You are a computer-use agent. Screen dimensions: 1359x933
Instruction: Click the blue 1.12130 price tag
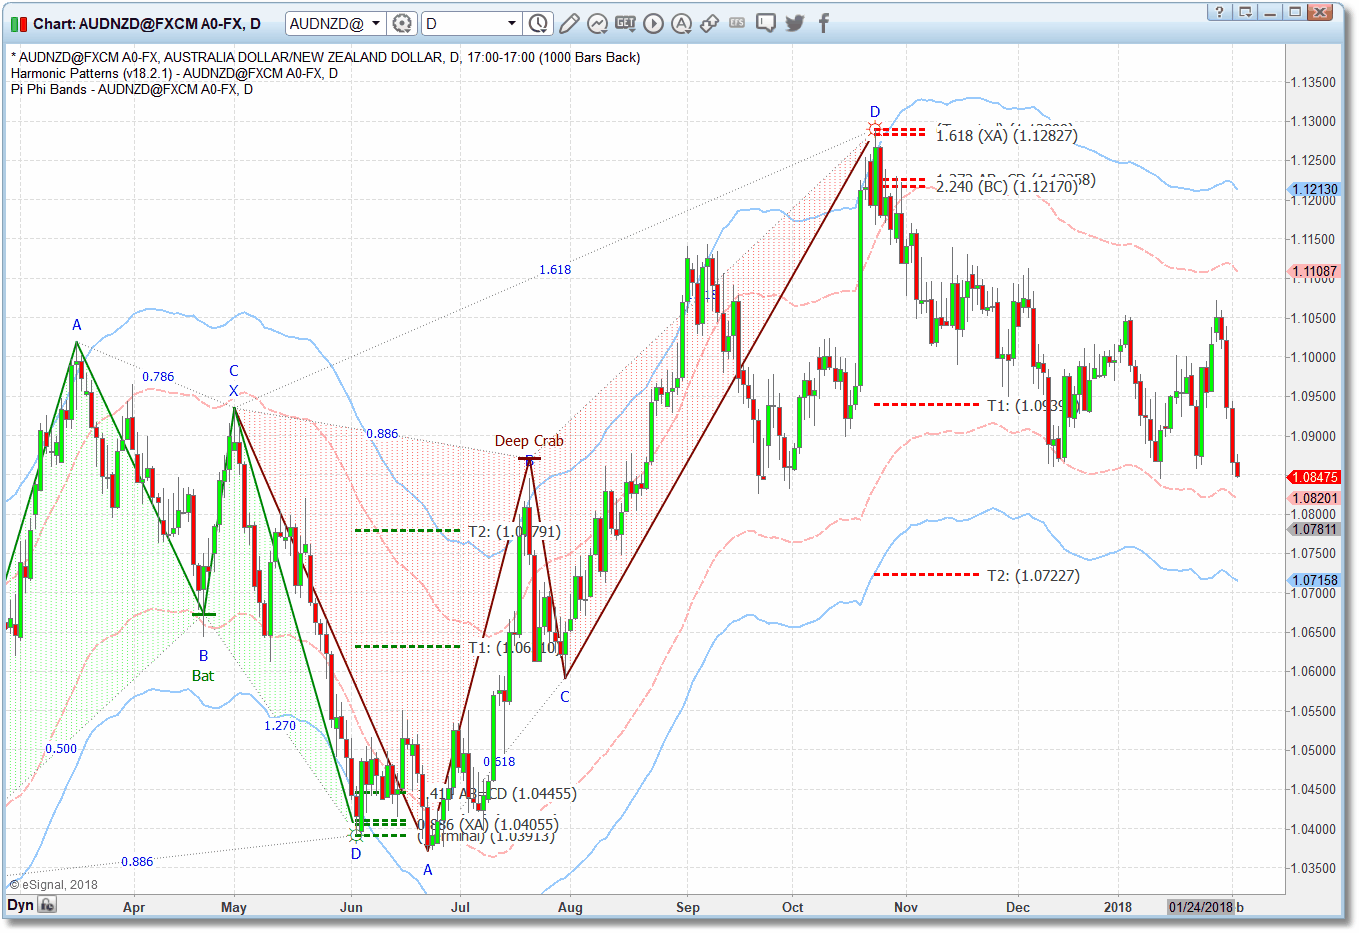1314,189
